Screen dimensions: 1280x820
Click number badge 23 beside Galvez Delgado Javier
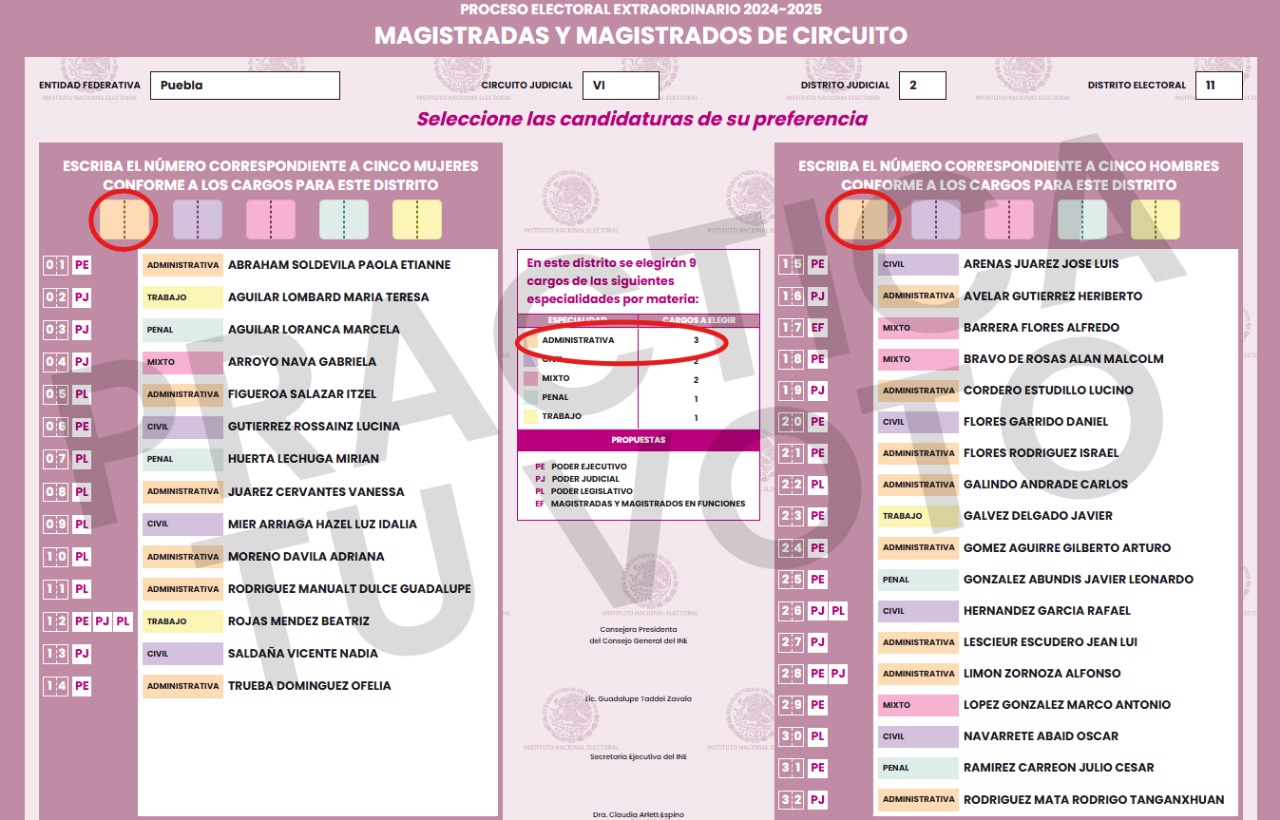click(x=791, y=516)
